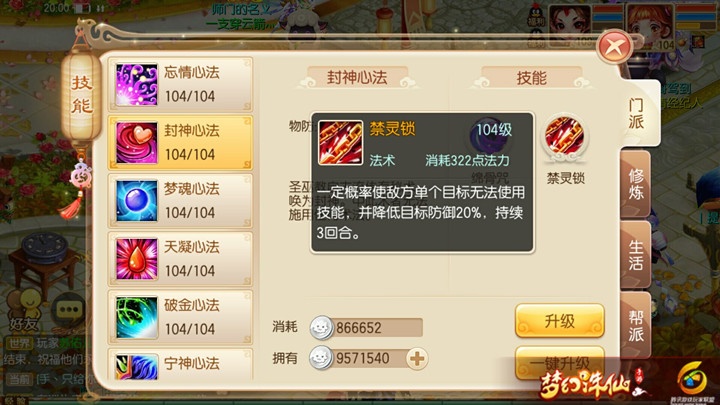Open the 帮派 side tab
This screenshot has width=720, height=405.
click(x=636, y=325)
